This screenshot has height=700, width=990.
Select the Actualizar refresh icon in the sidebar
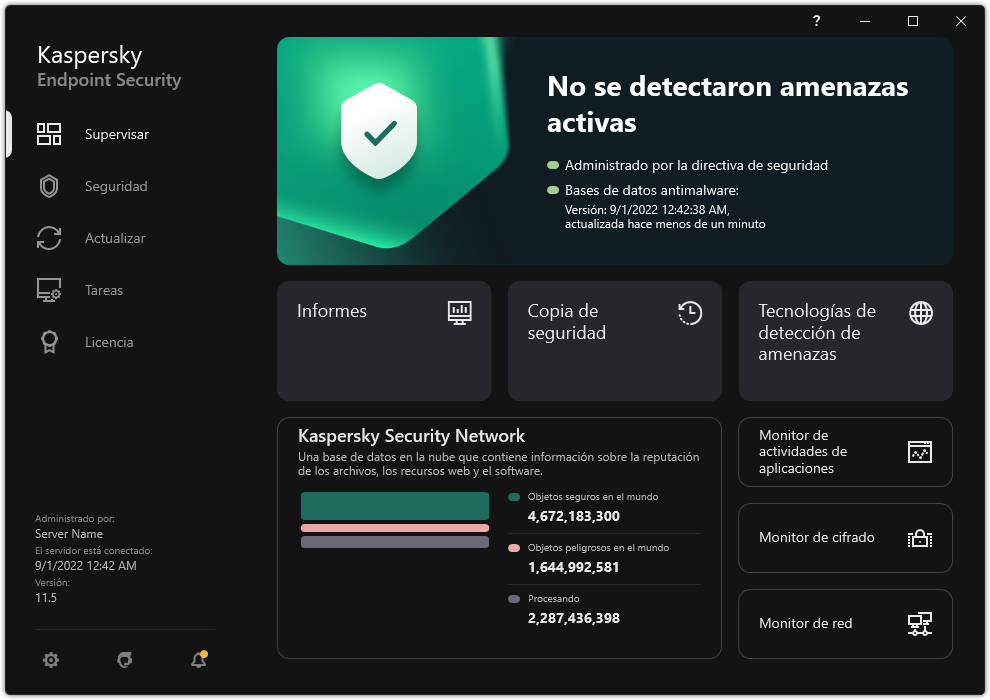(x=48, y=238)
